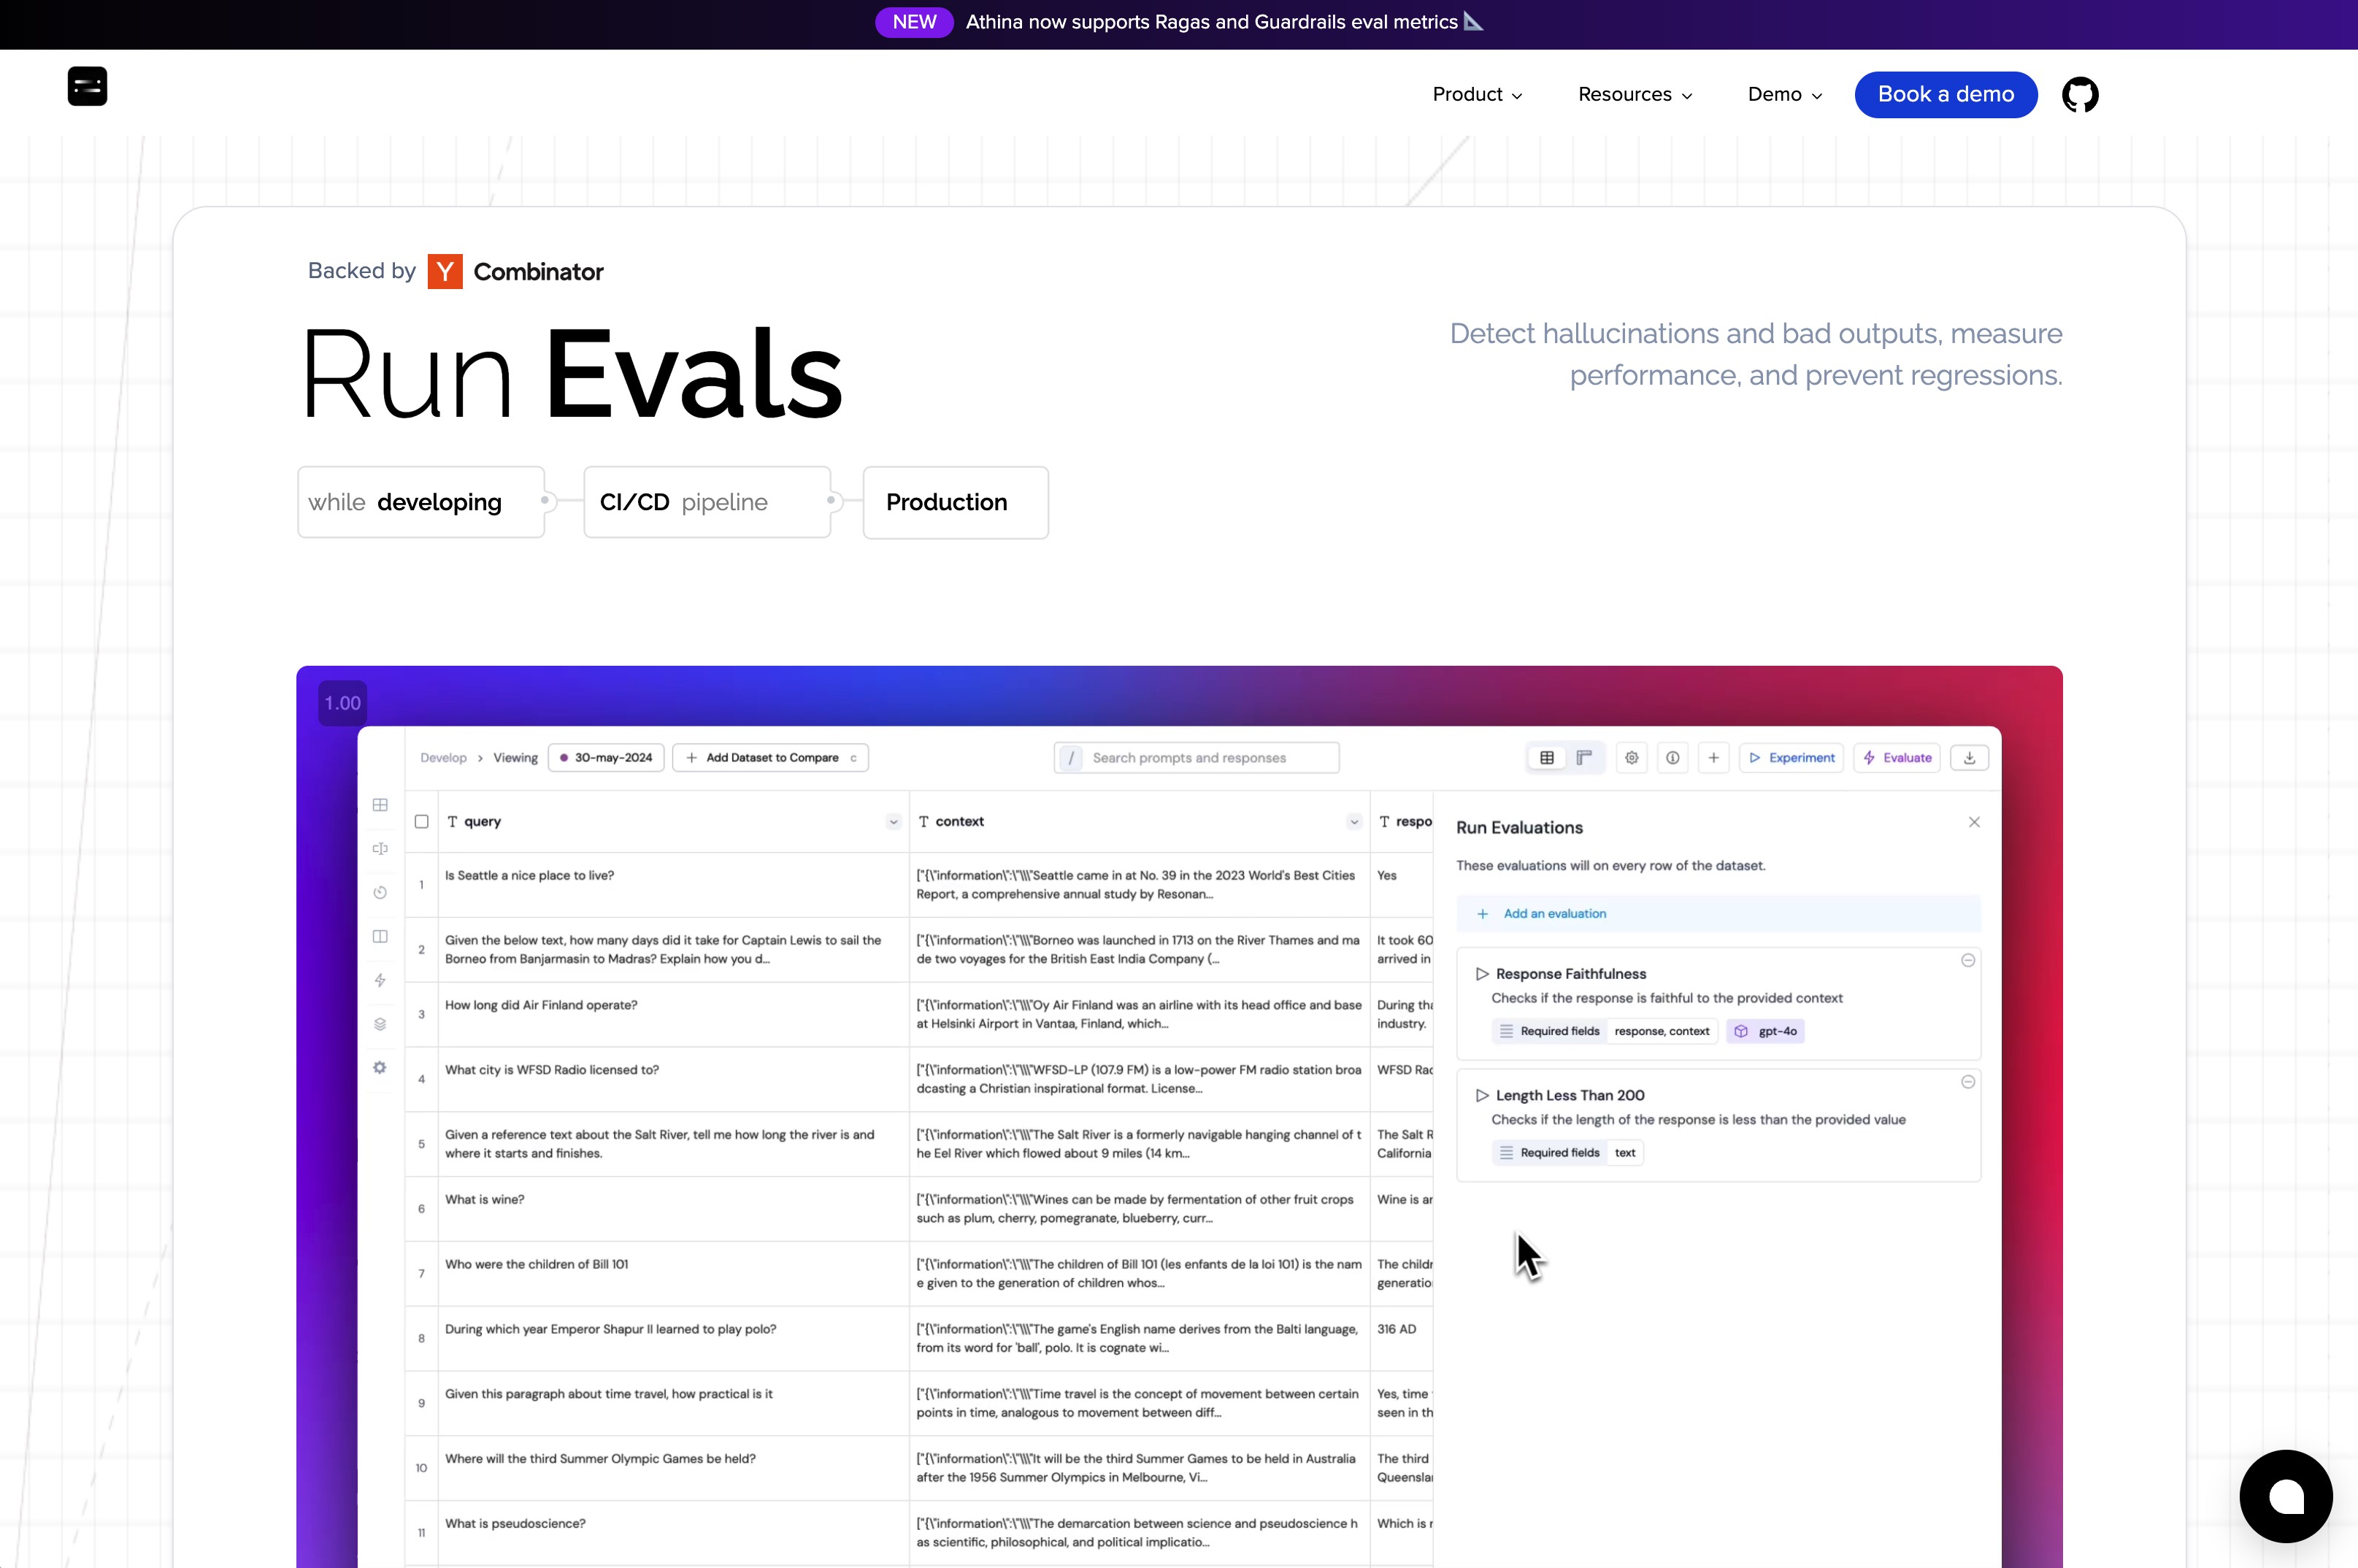Click the datasets grid icon in sidebar

(x=380, y=805)
